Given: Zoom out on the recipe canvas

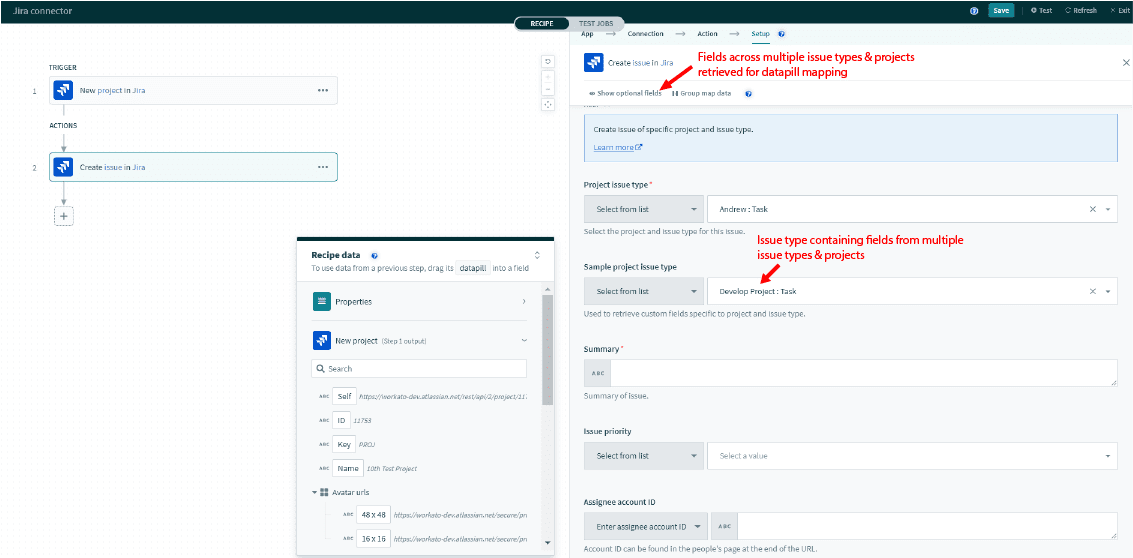Looking at the screenshot, I should [548, 89].
